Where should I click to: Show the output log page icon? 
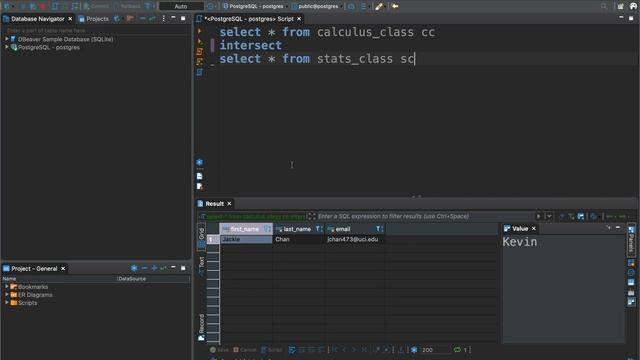pos(200,176)
